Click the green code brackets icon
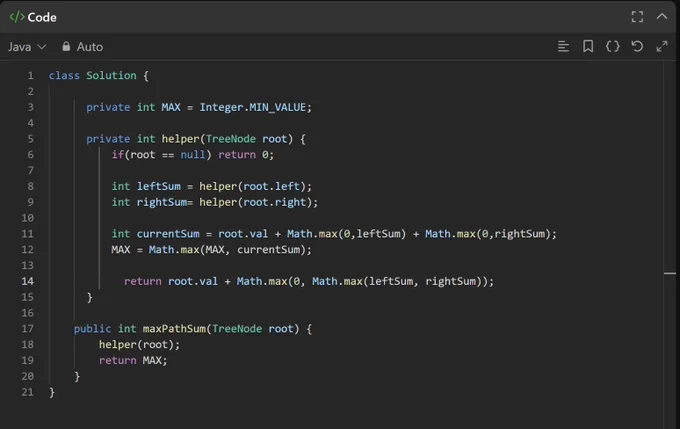Screen dimensions: 680x429 (16, 17)
